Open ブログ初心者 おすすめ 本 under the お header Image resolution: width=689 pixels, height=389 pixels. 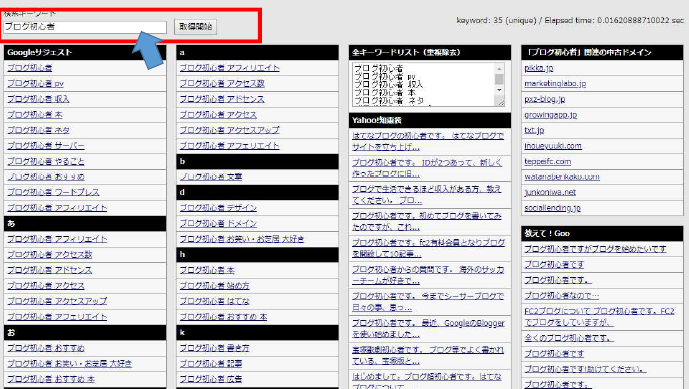click(51, 379)
